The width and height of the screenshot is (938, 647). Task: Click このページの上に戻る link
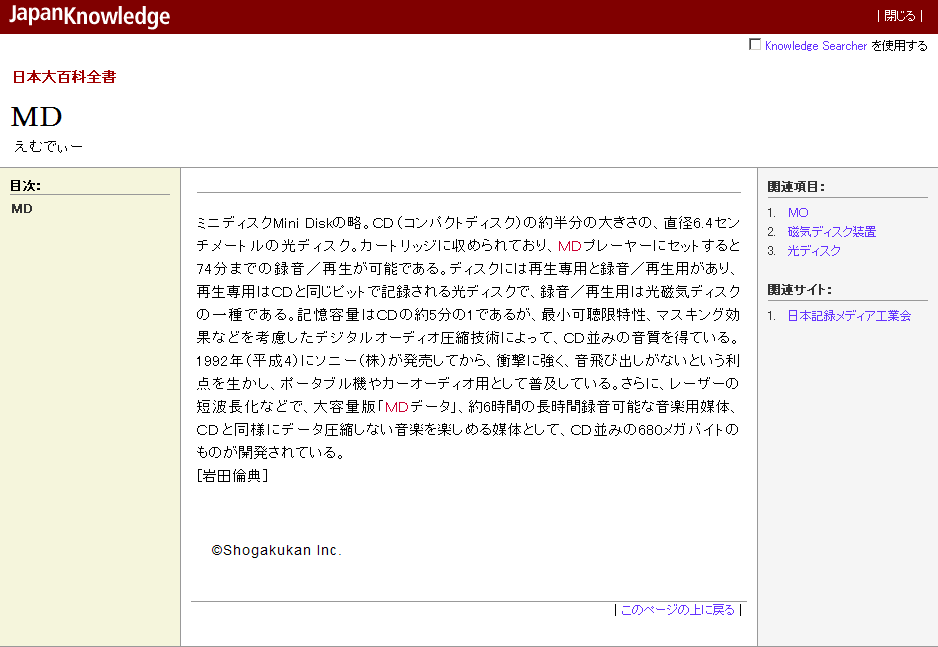click(x=678, y=610)
